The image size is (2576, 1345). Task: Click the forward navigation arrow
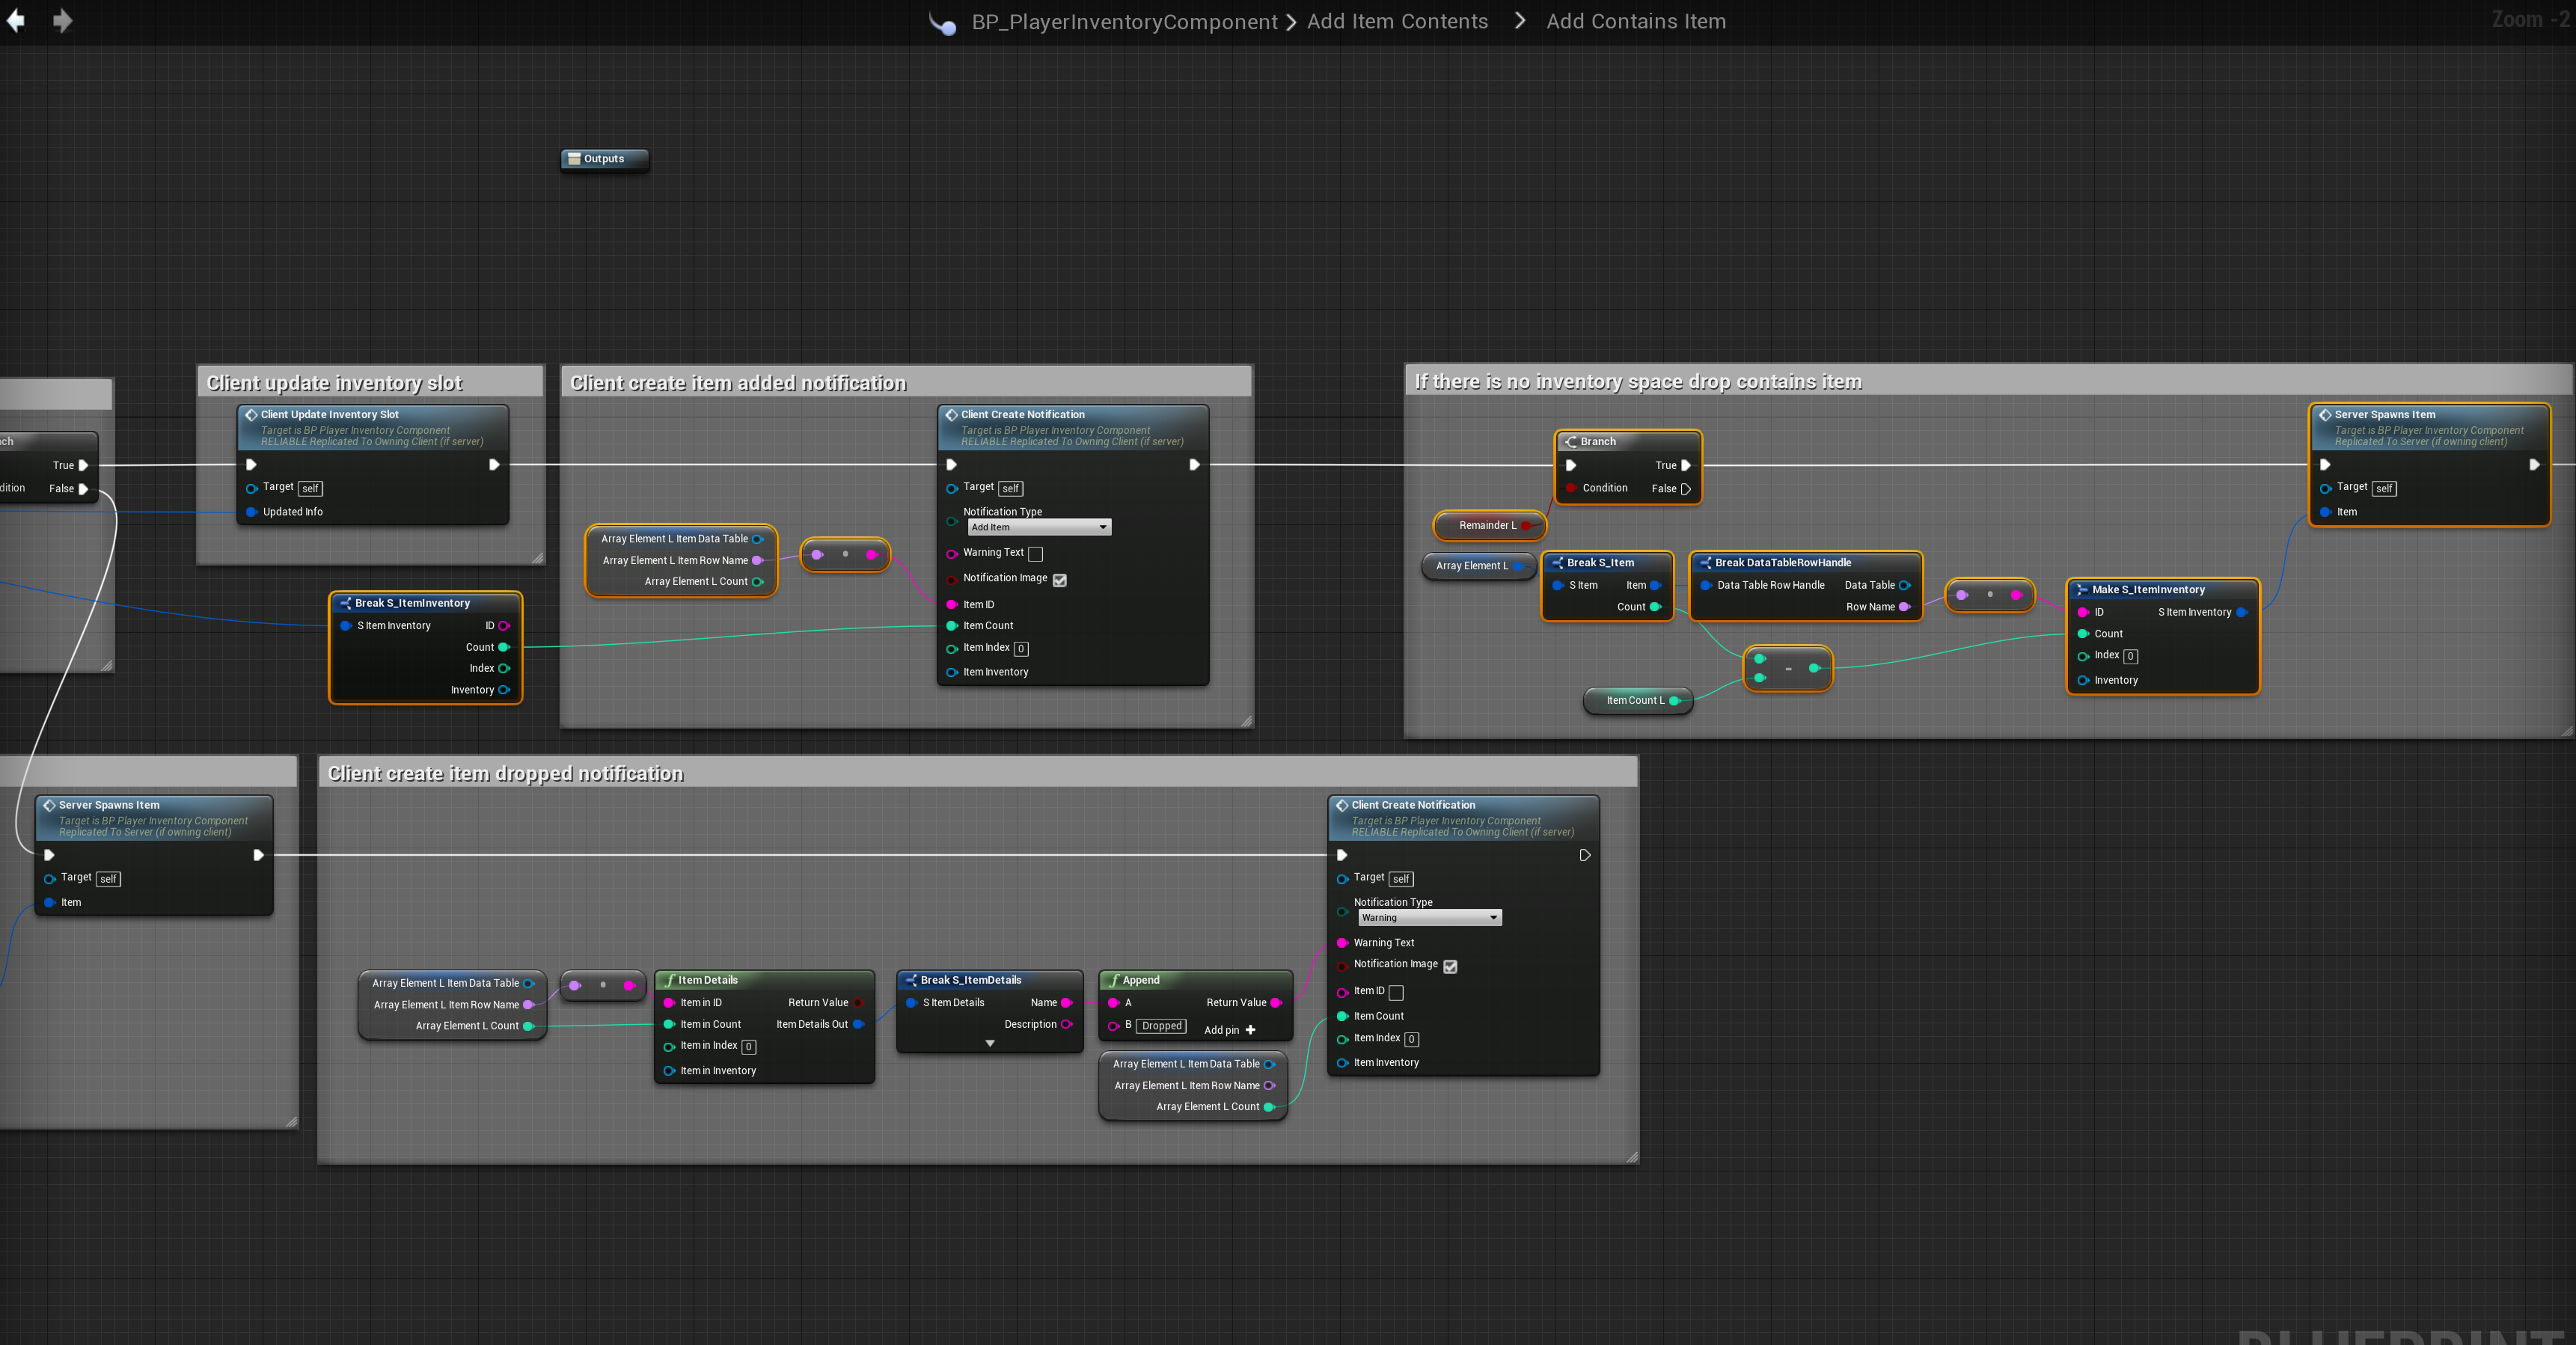pyautogui.click(x=62, y=21)
